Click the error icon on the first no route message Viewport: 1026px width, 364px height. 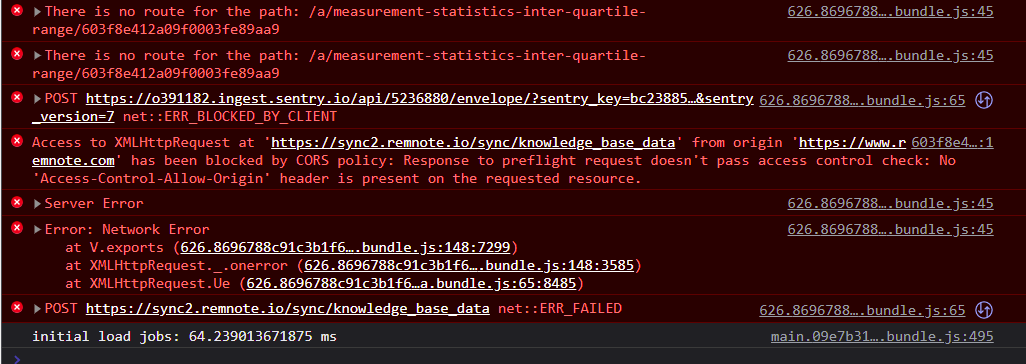click(x=17, y=11)
